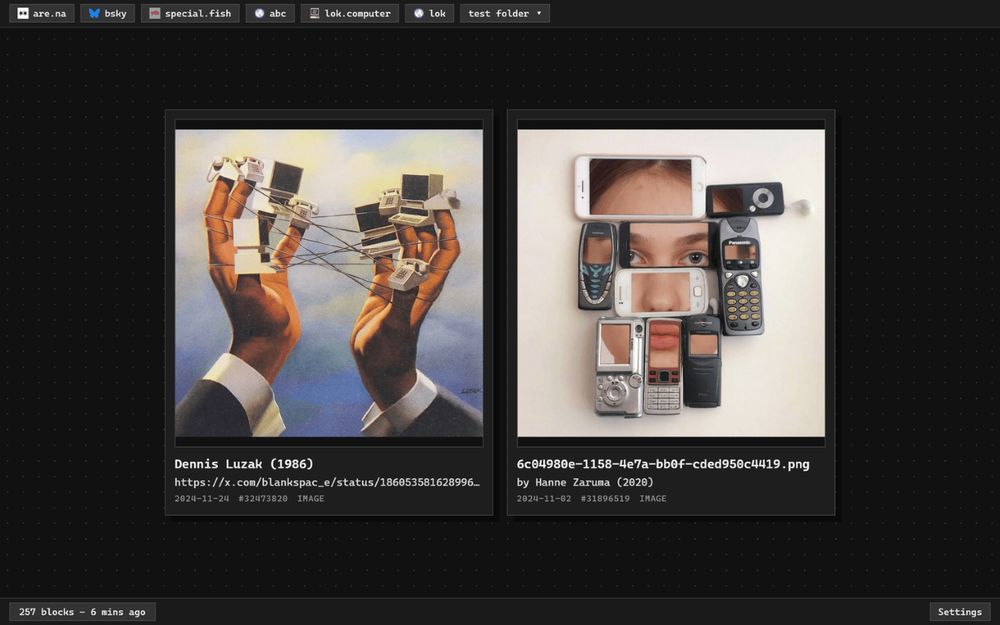This screenshot has width=1000, height=625.
Task: Click the 257 blocks status button
Action: 82,612
